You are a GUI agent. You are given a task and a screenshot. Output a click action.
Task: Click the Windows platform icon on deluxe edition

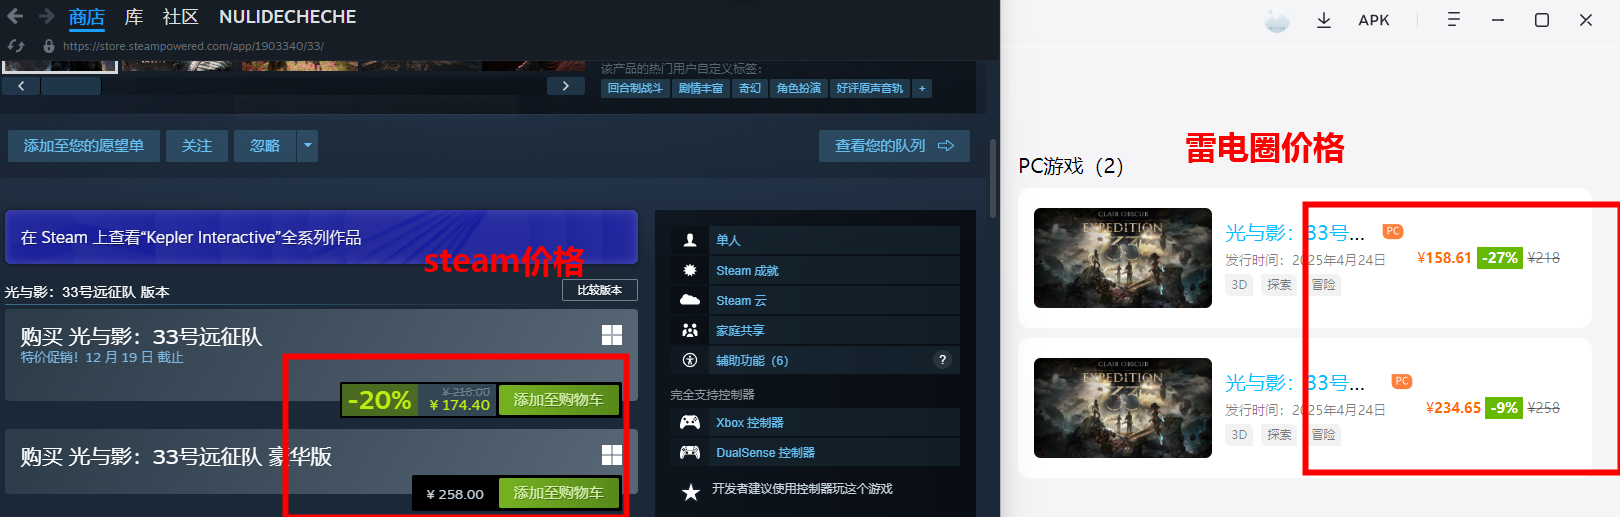click(x=612, y=455)
